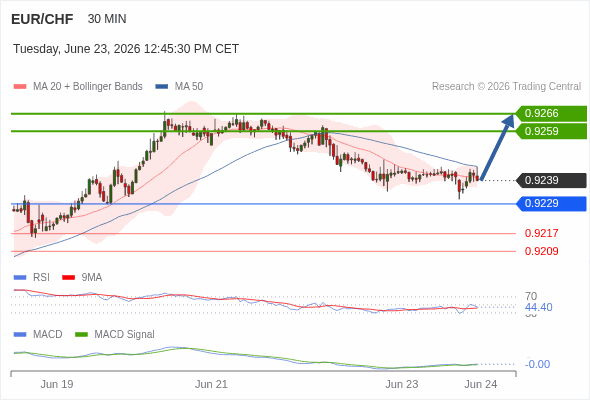
Task: Click the 9MA red legend swatch
Action: (68, 278)
